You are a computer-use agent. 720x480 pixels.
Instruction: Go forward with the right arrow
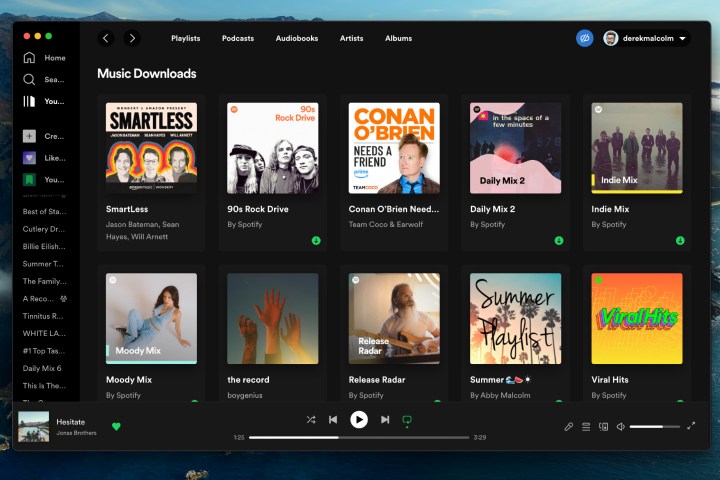(132, 38)
